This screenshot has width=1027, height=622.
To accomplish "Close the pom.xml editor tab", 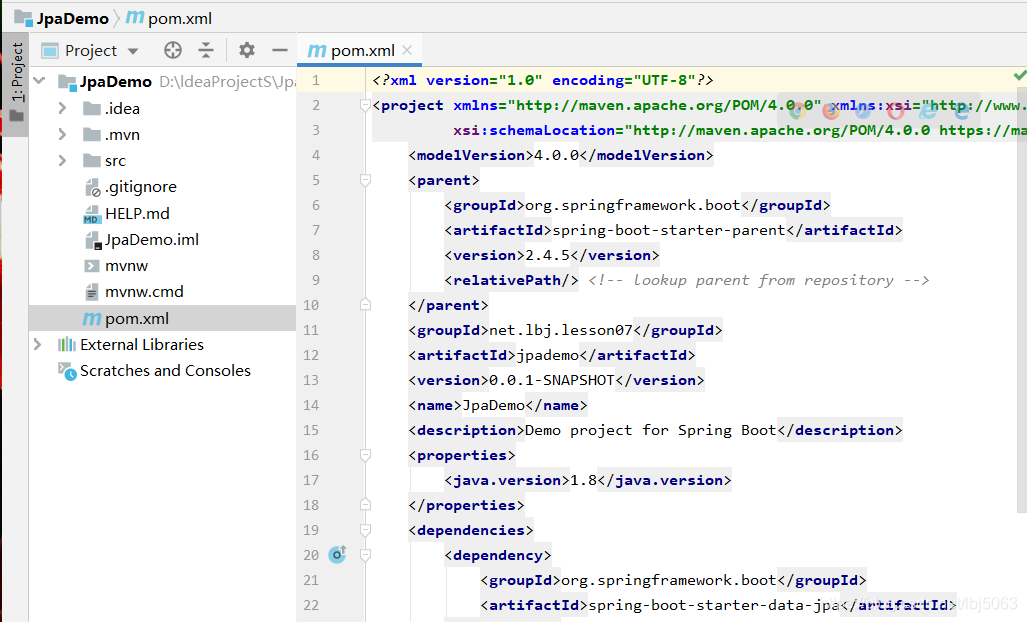I will [407, 50].
